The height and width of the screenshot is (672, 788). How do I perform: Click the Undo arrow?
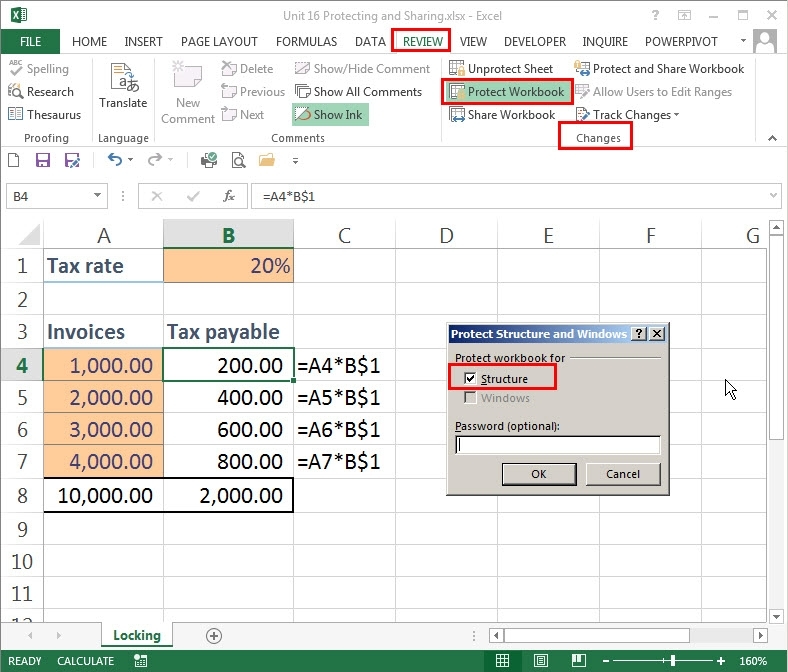(115, 160)
